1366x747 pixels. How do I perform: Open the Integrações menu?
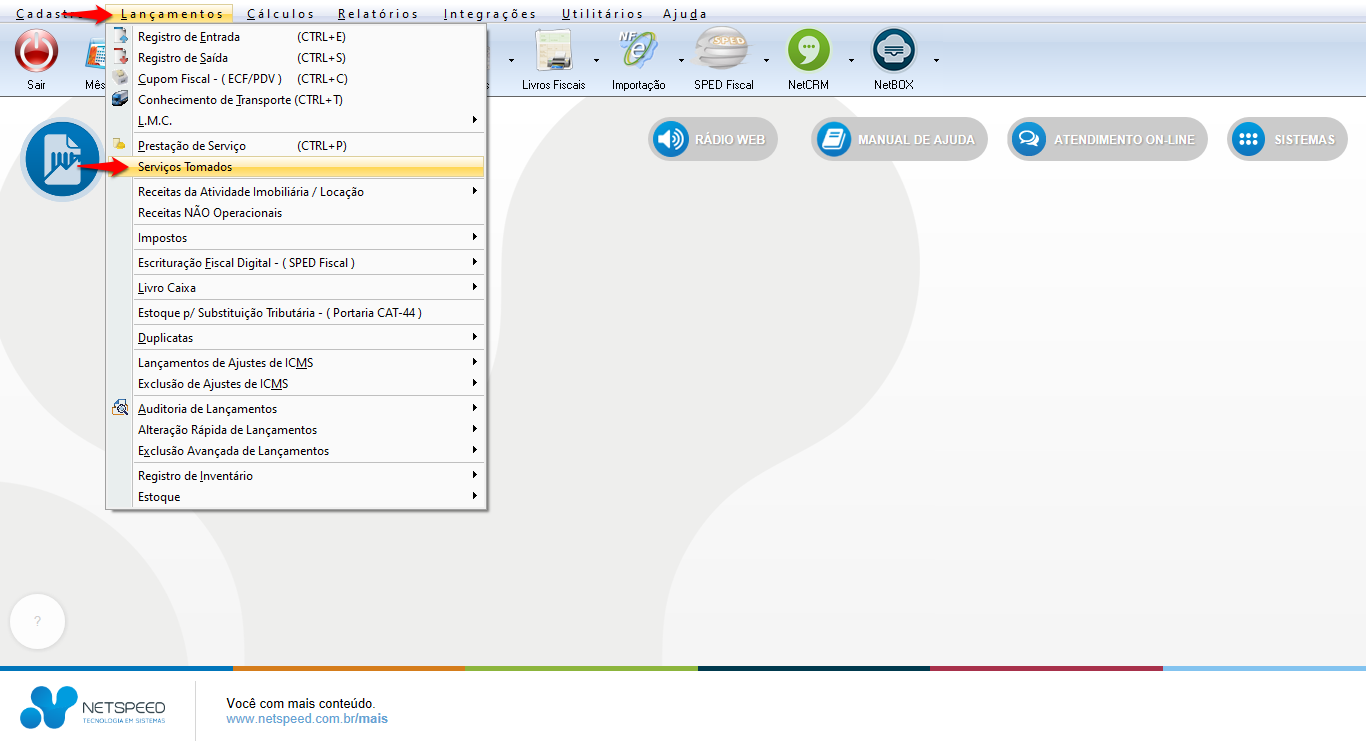490,14
